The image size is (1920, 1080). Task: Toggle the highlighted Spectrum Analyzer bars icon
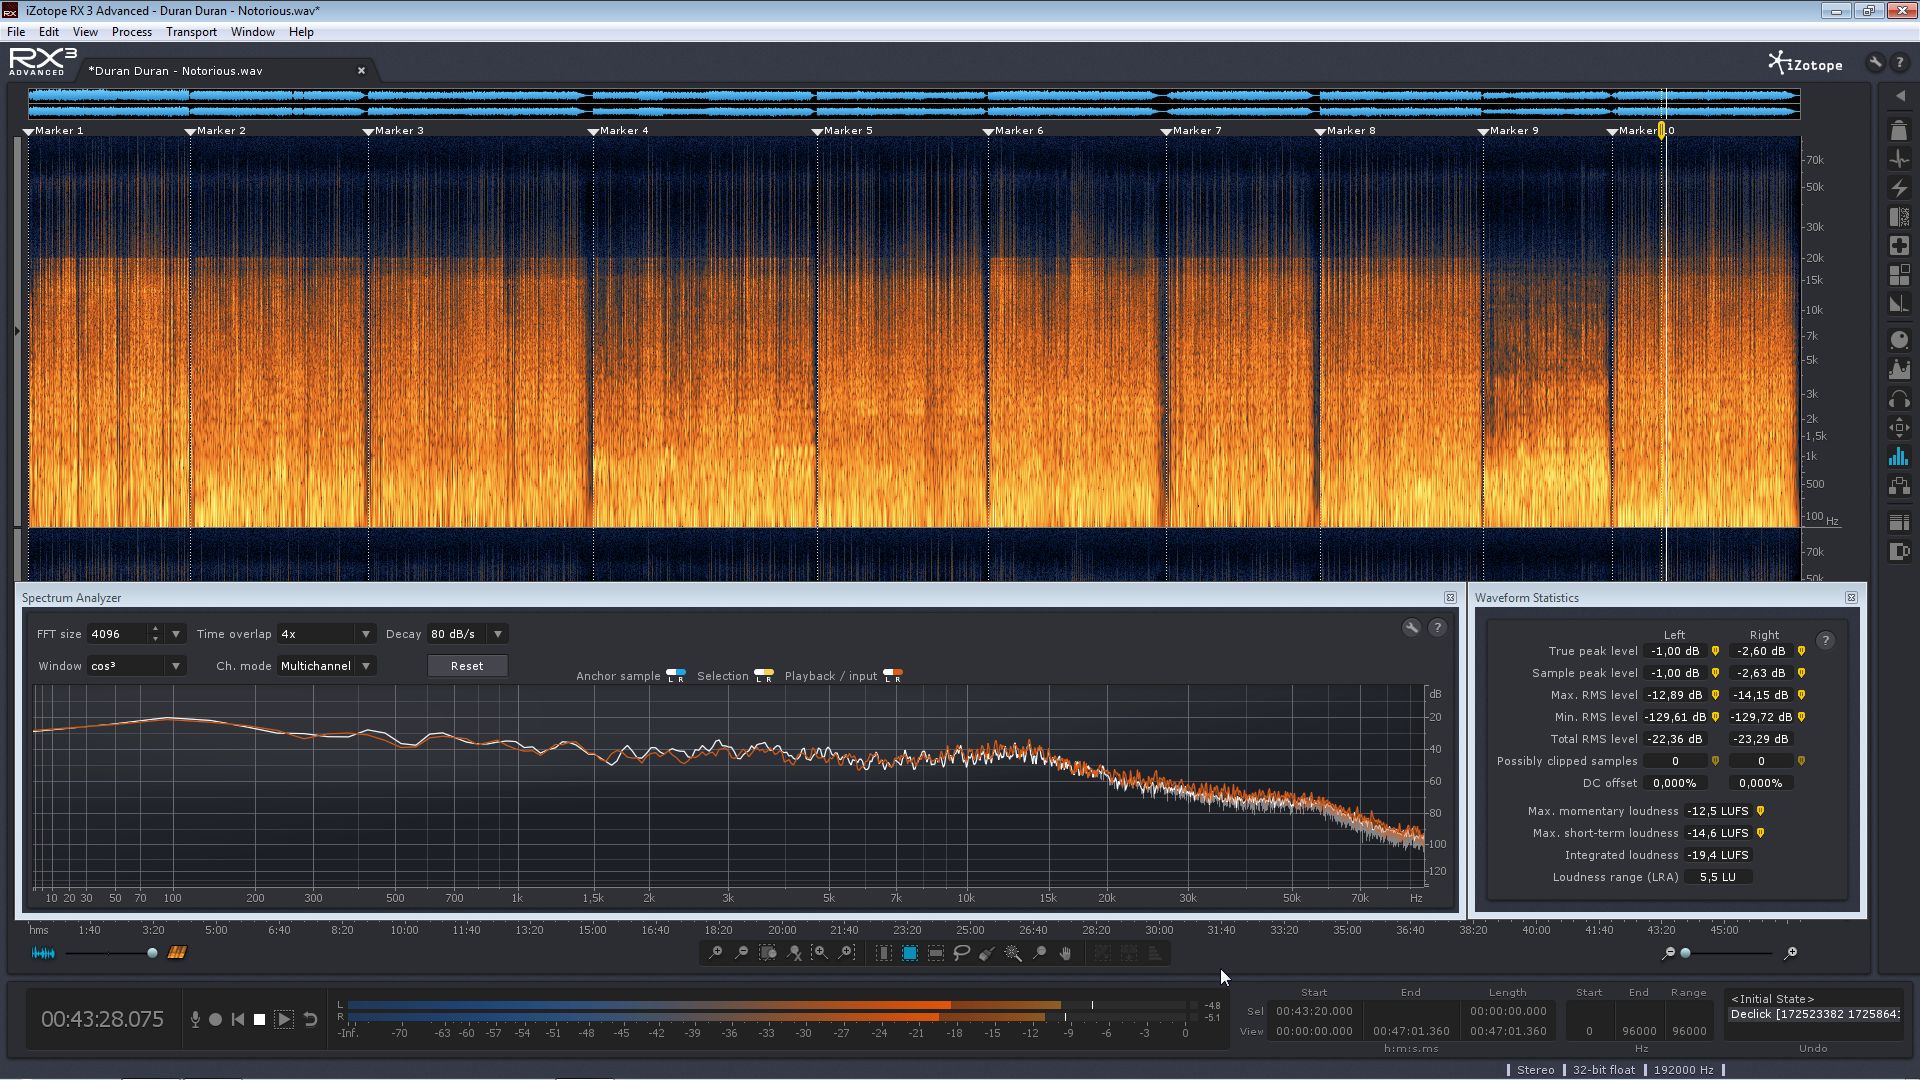point(1899,457)
